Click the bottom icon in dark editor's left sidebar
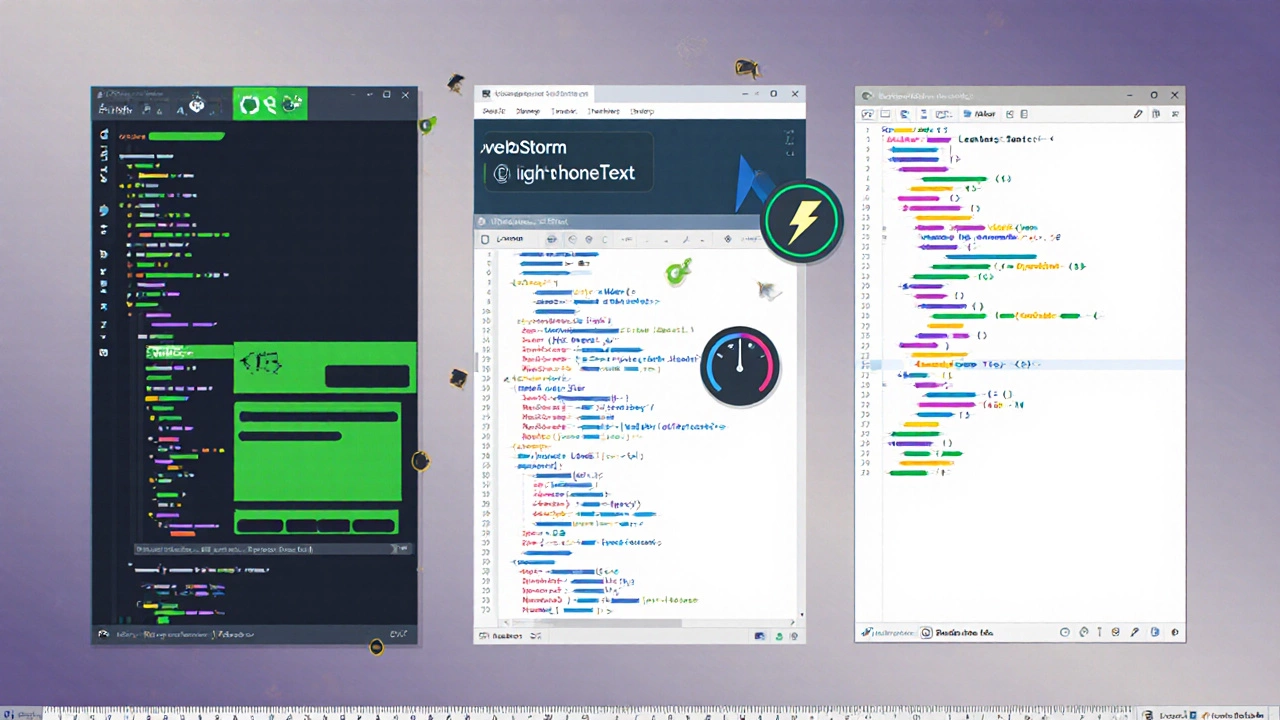The width and height of the screenshot is (1280, 720). (x=104, y=352)
